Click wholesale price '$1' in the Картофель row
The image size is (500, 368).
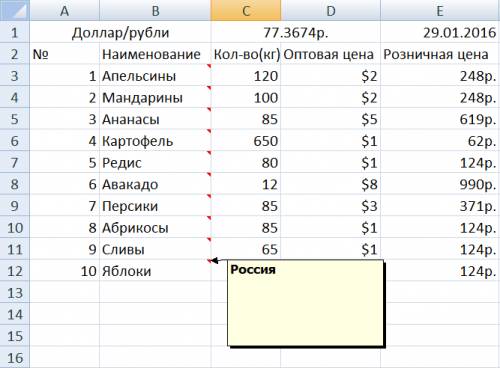(x=331, y=140)
